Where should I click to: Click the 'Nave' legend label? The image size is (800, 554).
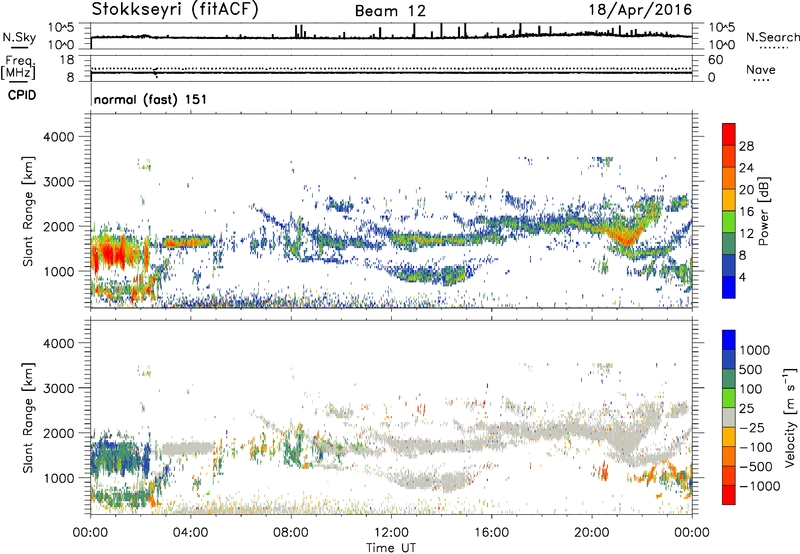pos(761,69)
